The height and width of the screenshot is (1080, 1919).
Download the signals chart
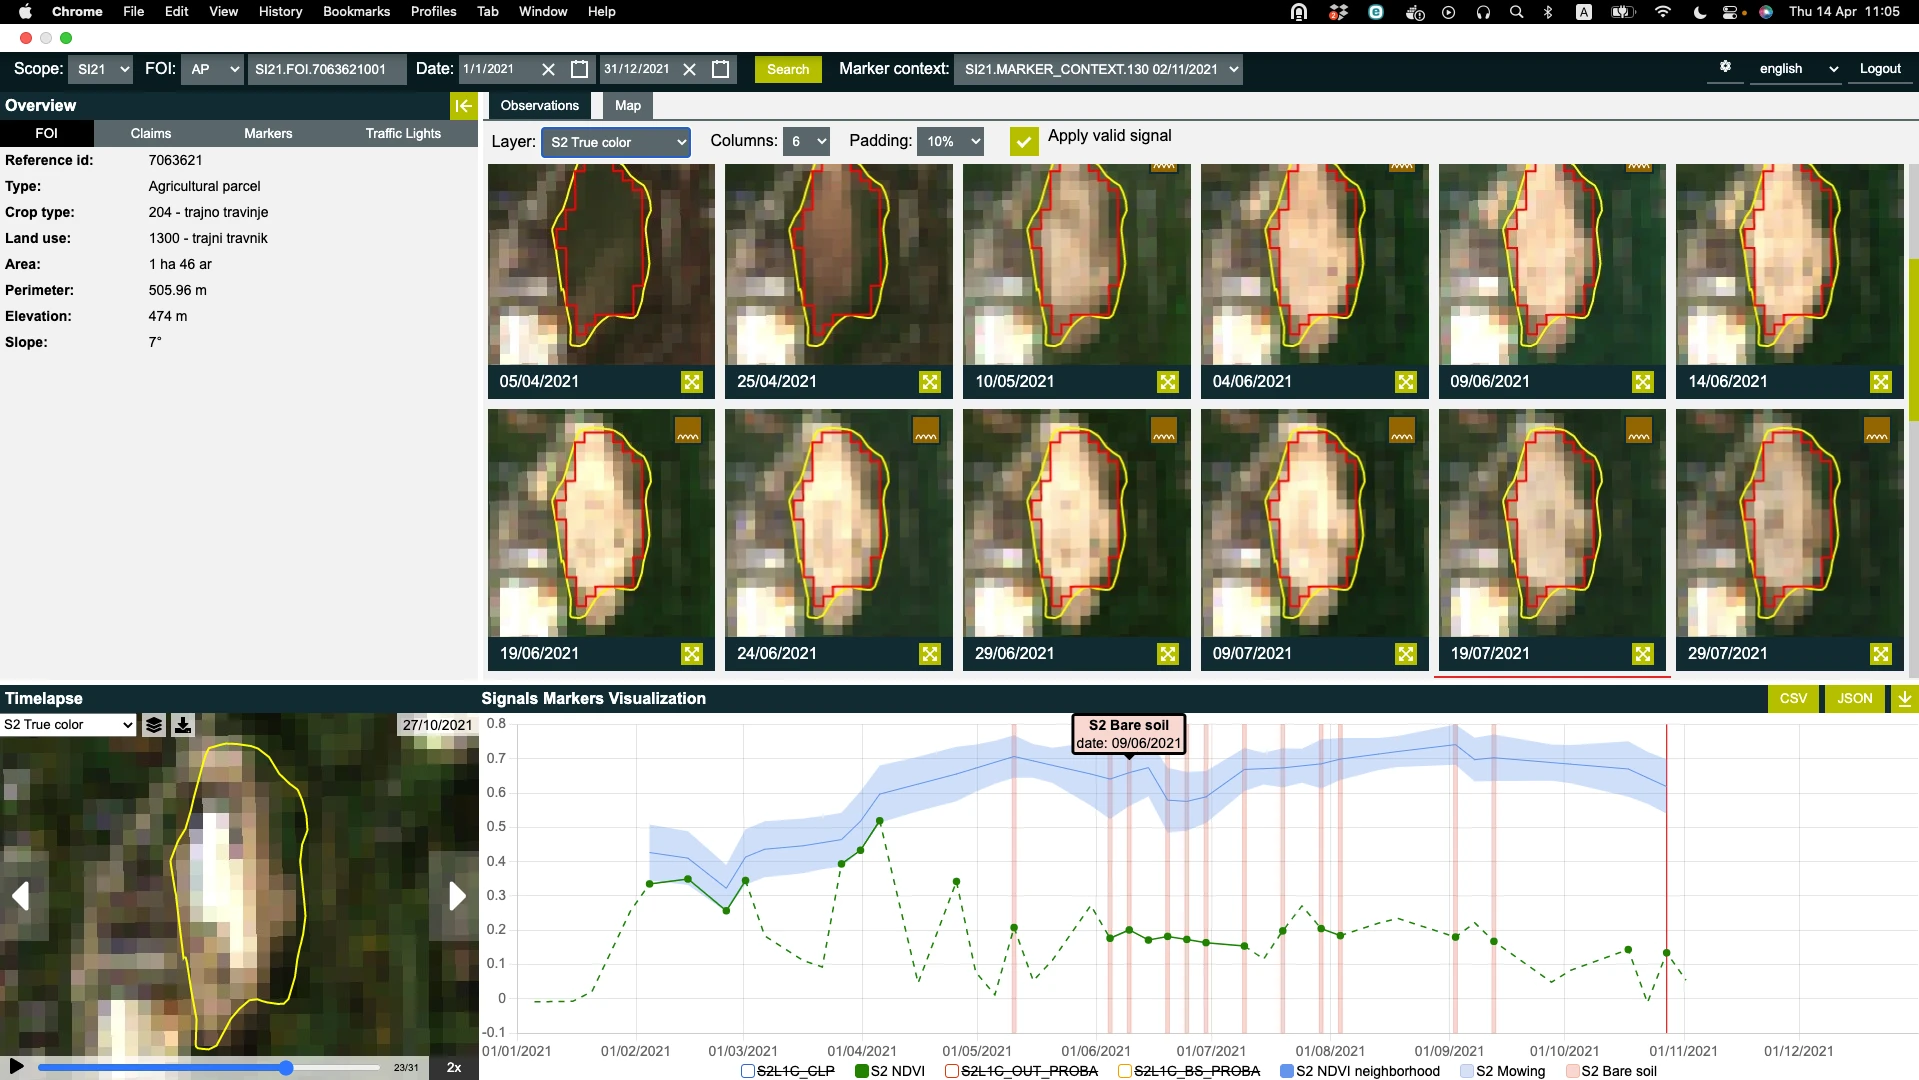click(x=1904, y=699)
